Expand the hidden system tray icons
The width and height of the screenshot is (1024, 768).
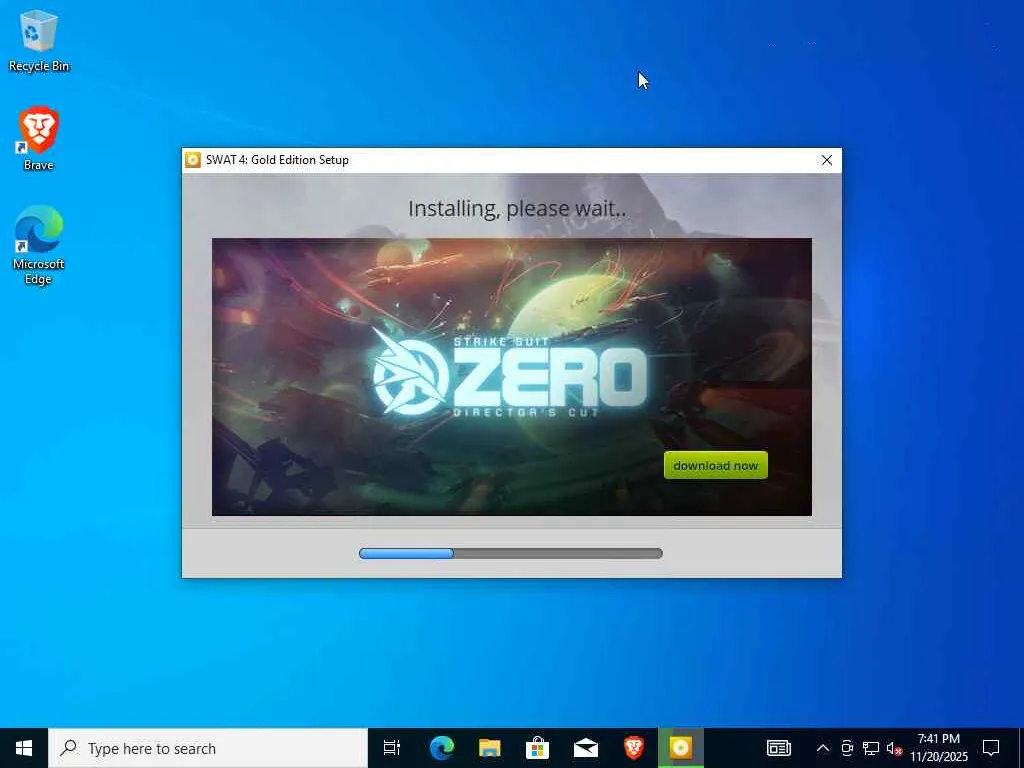(823, 748)
